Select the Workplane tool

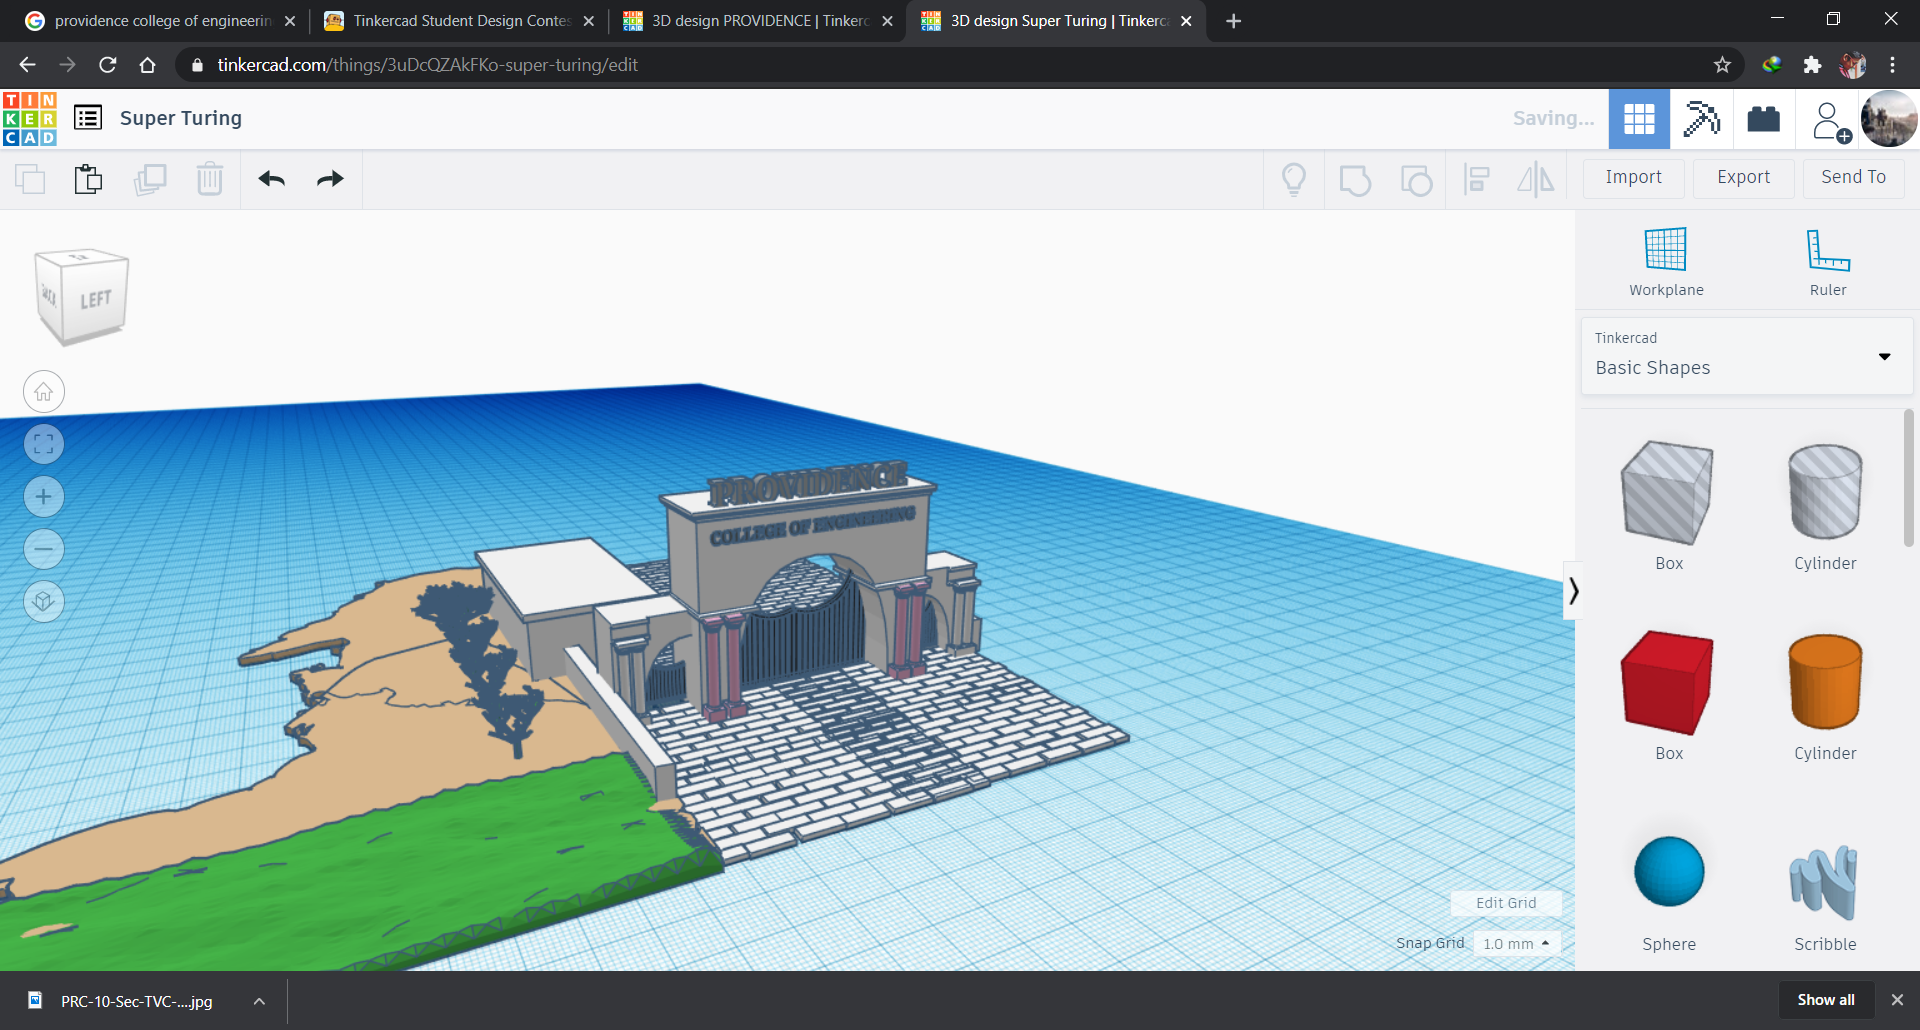[x=1666, y=262]
